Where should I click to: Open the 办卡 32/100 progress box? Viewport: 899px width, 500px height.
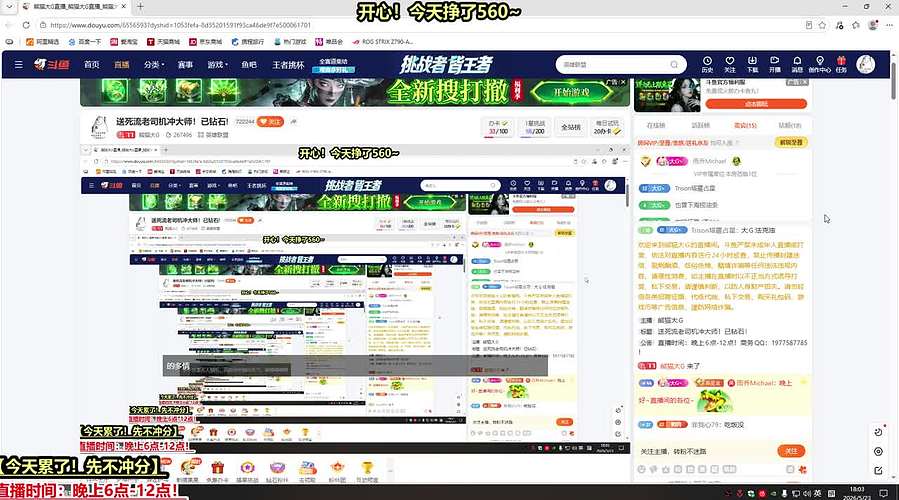[498, 127]
